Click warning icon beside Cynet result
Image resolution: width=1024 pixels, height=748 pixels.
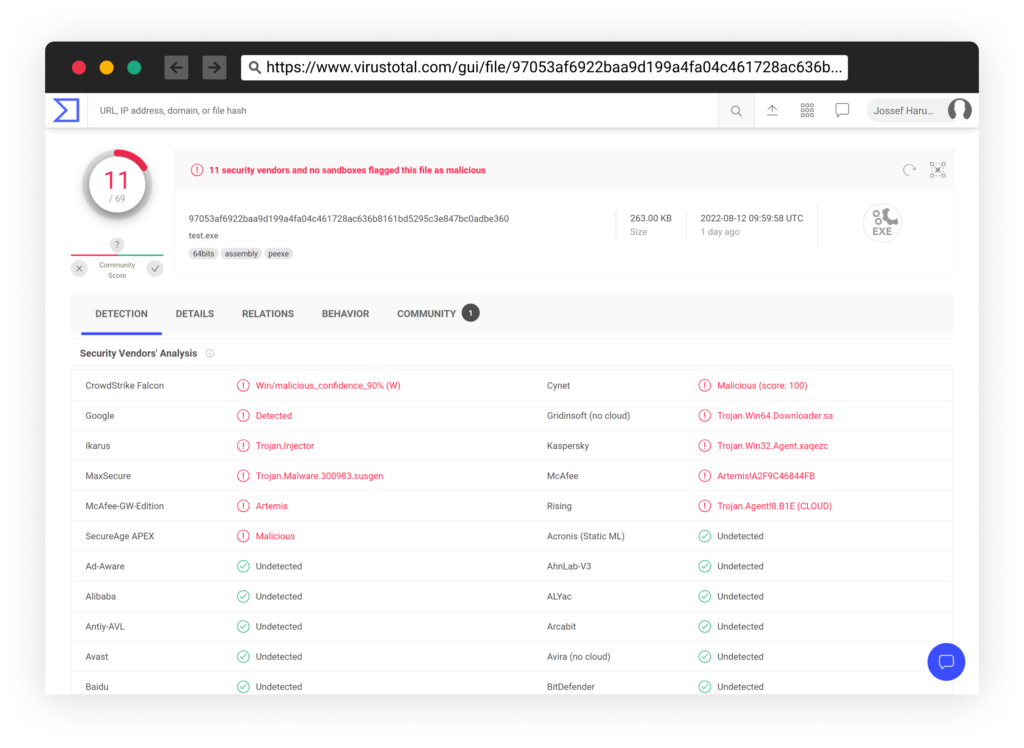(x=705, y=385)
